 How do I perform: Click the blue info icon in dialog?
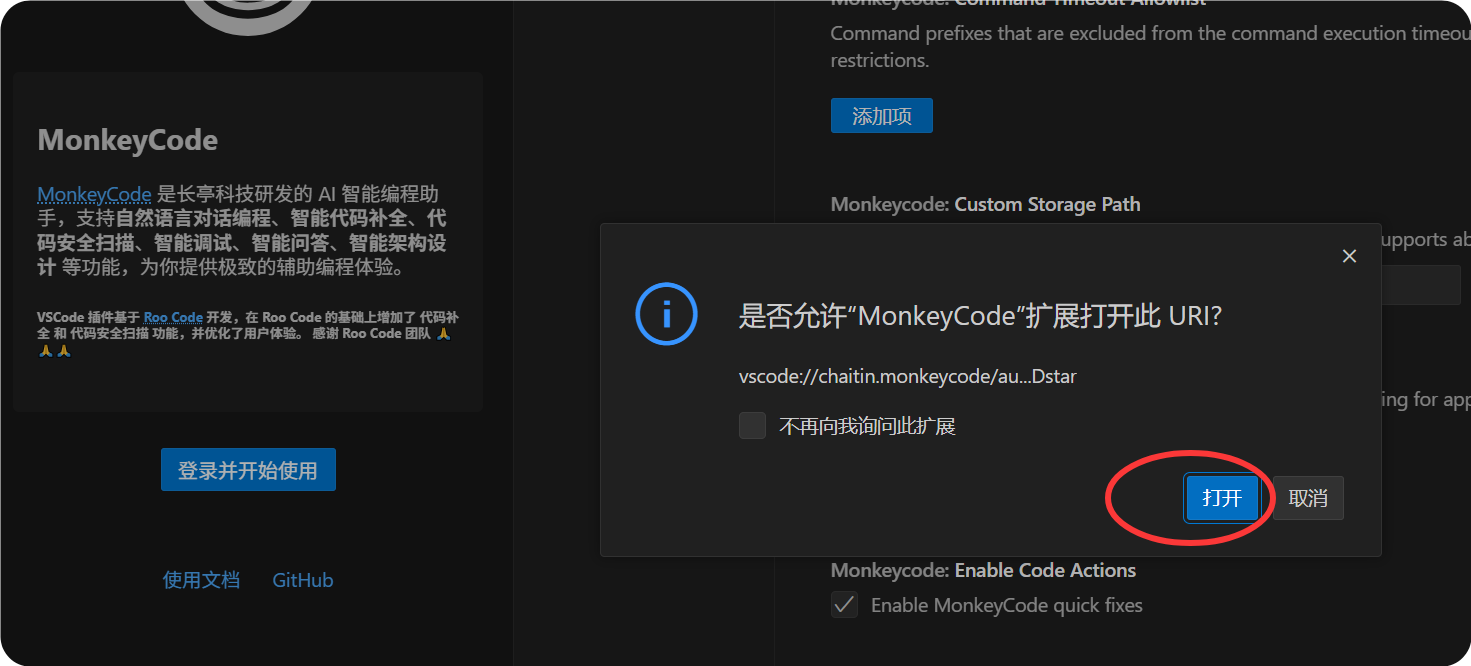[666, 315]
